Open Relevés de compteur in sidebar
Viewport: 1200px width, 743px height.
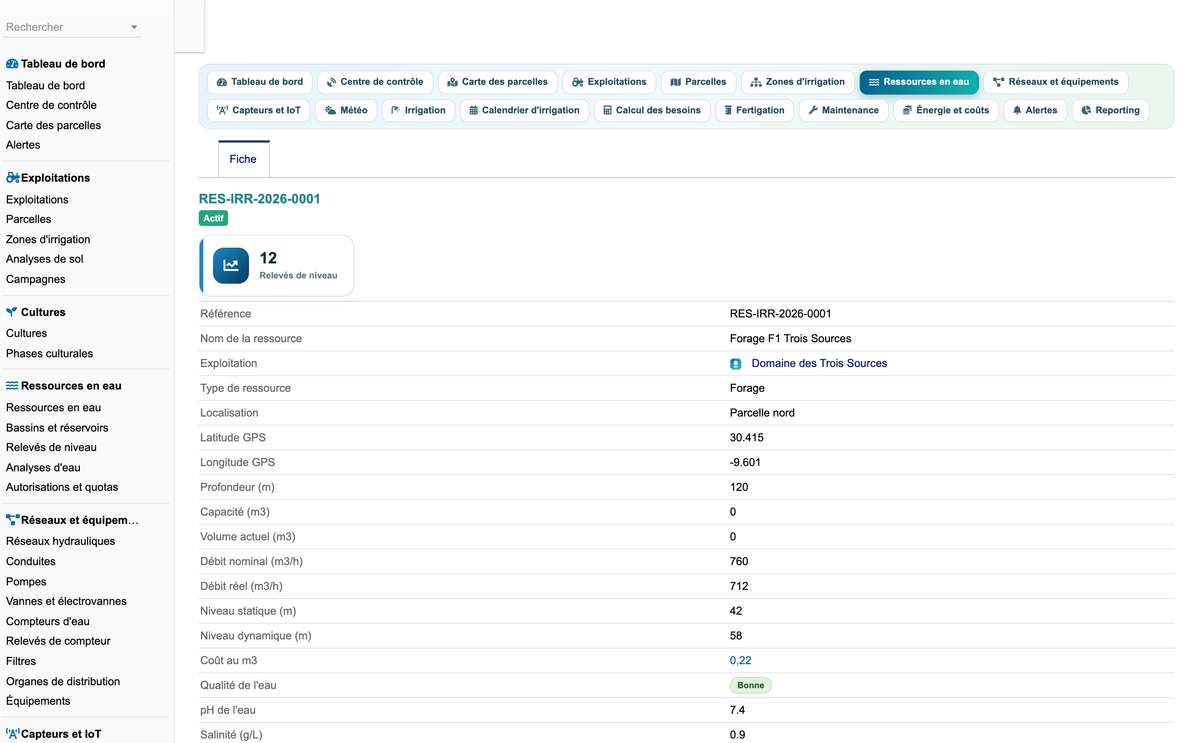(x=58, y=642)
